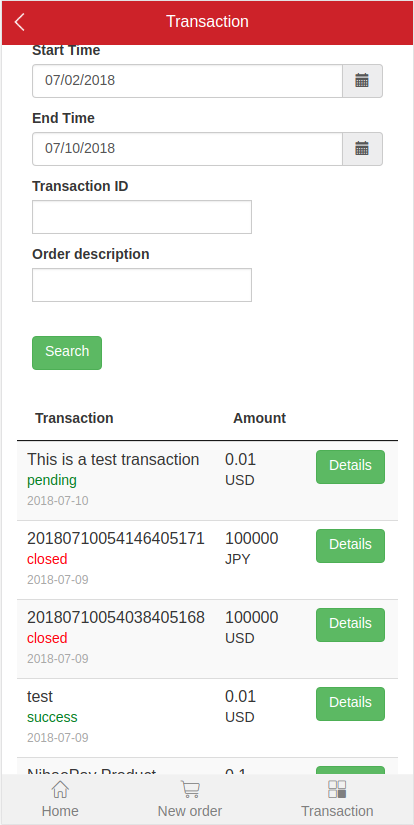
Task: Click the Start Time date field
Action: click(x=187, y=81)
